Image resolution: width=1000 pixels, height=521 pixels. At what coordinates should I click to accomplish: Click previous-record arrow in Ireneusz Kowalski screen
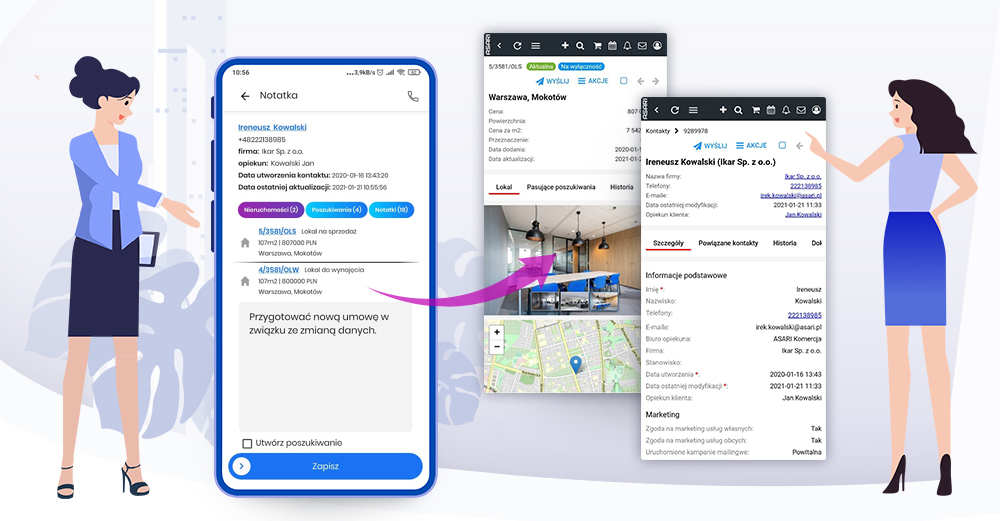[799, 145]
